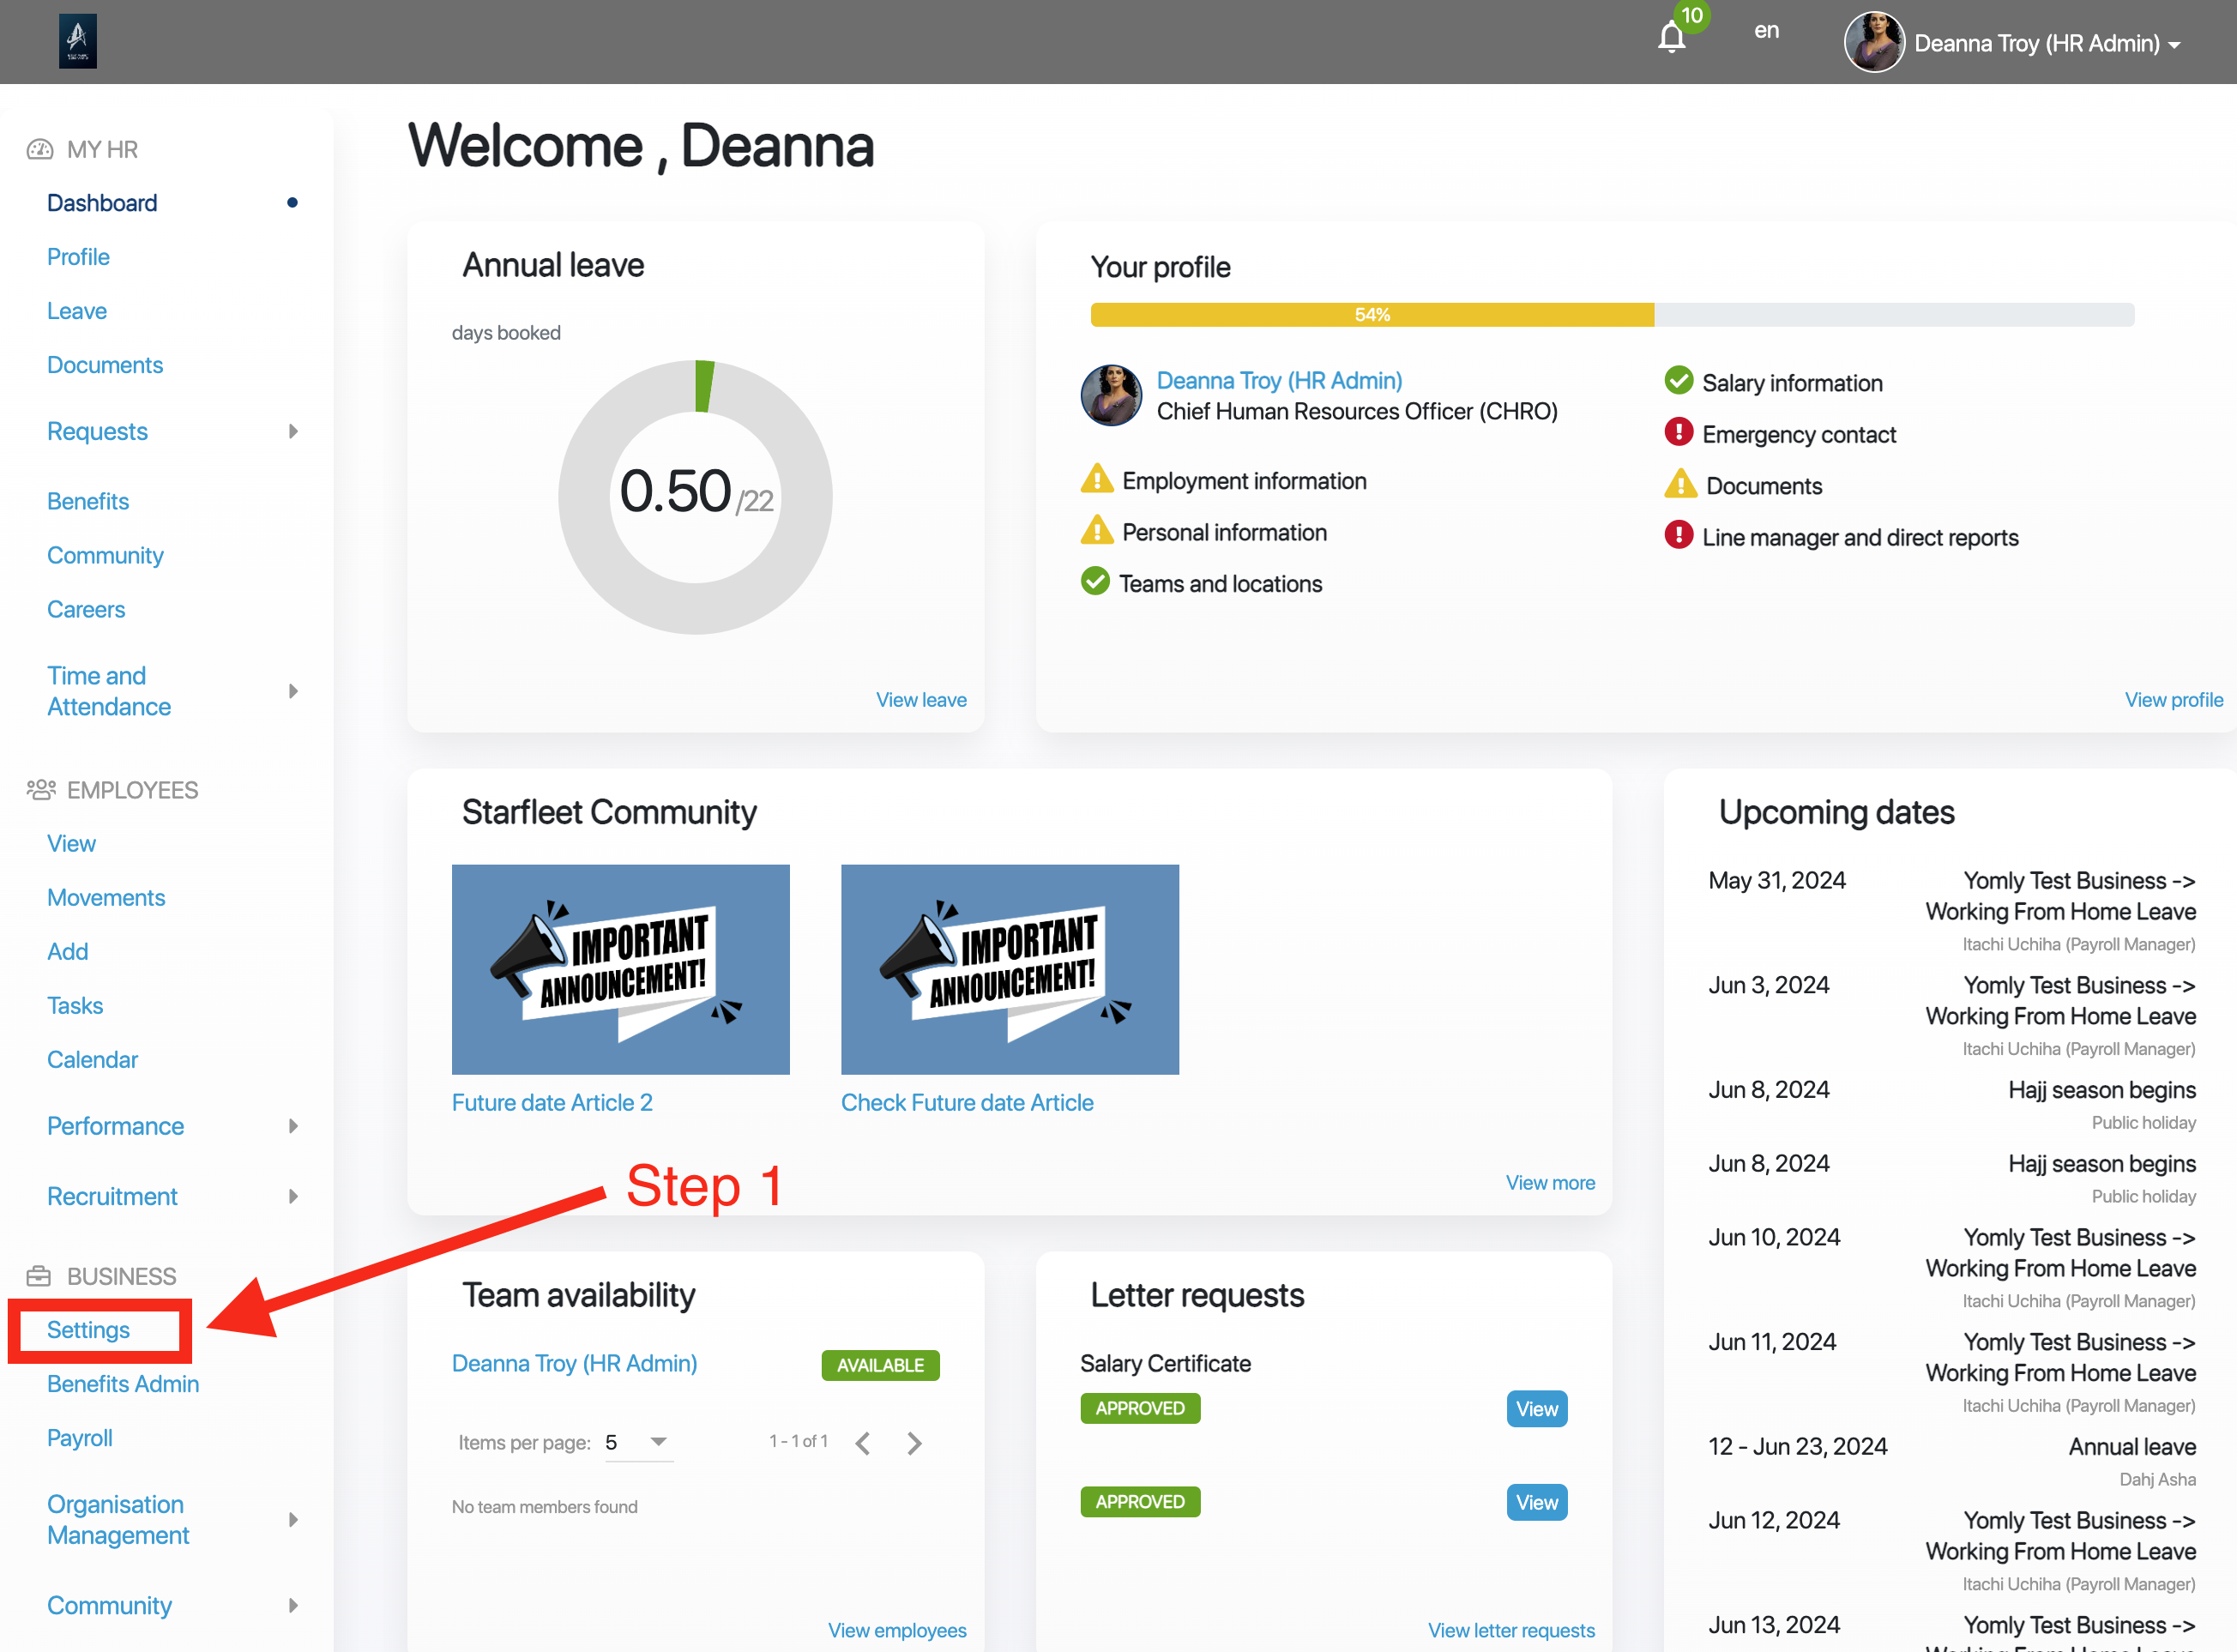Select Payroll from the sidebar
Viewport: 2237px width, 1652px height.
pos(80,1438)
